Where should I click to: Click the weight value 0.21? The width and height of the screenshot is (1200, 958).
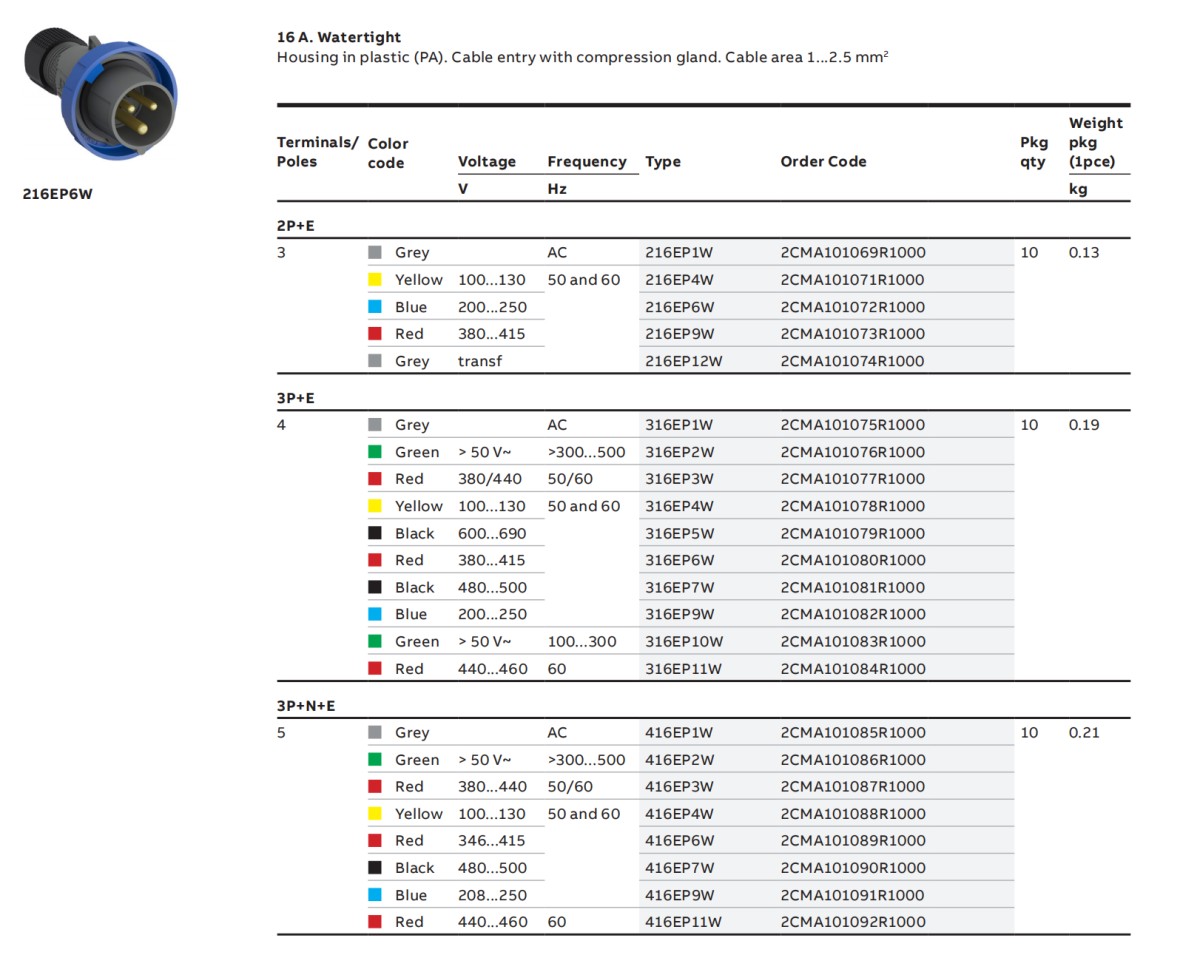click(x=1084, y=733)
